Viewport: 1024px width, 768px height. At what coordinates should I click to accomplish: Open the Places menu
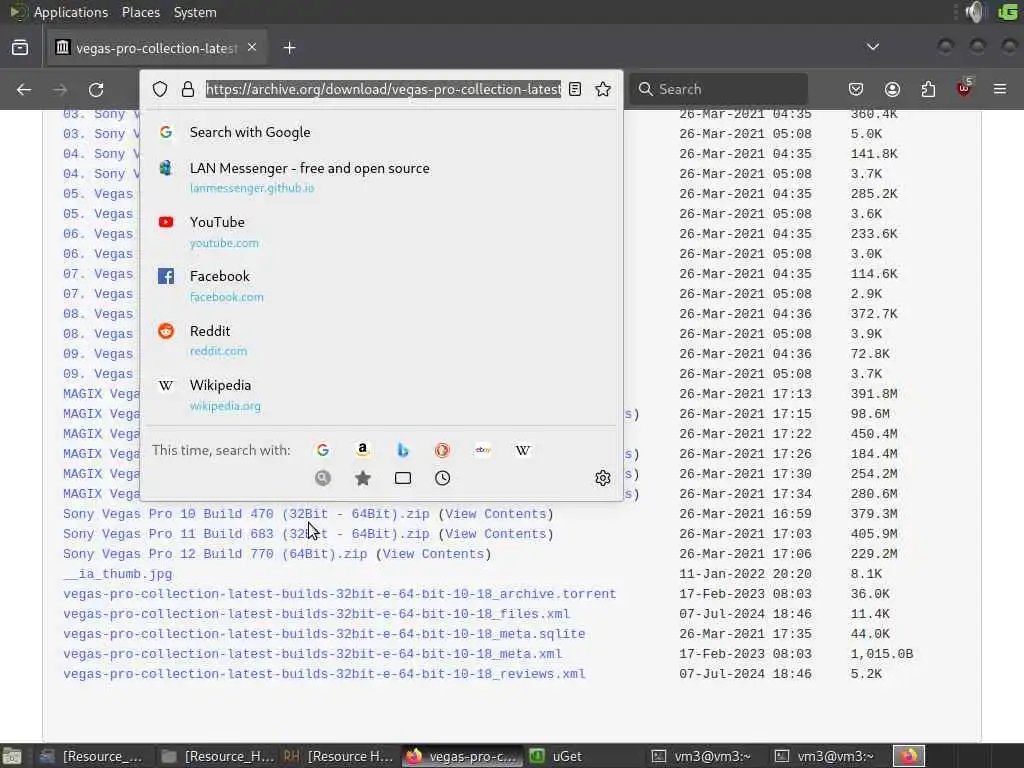(x=141, y=12)
